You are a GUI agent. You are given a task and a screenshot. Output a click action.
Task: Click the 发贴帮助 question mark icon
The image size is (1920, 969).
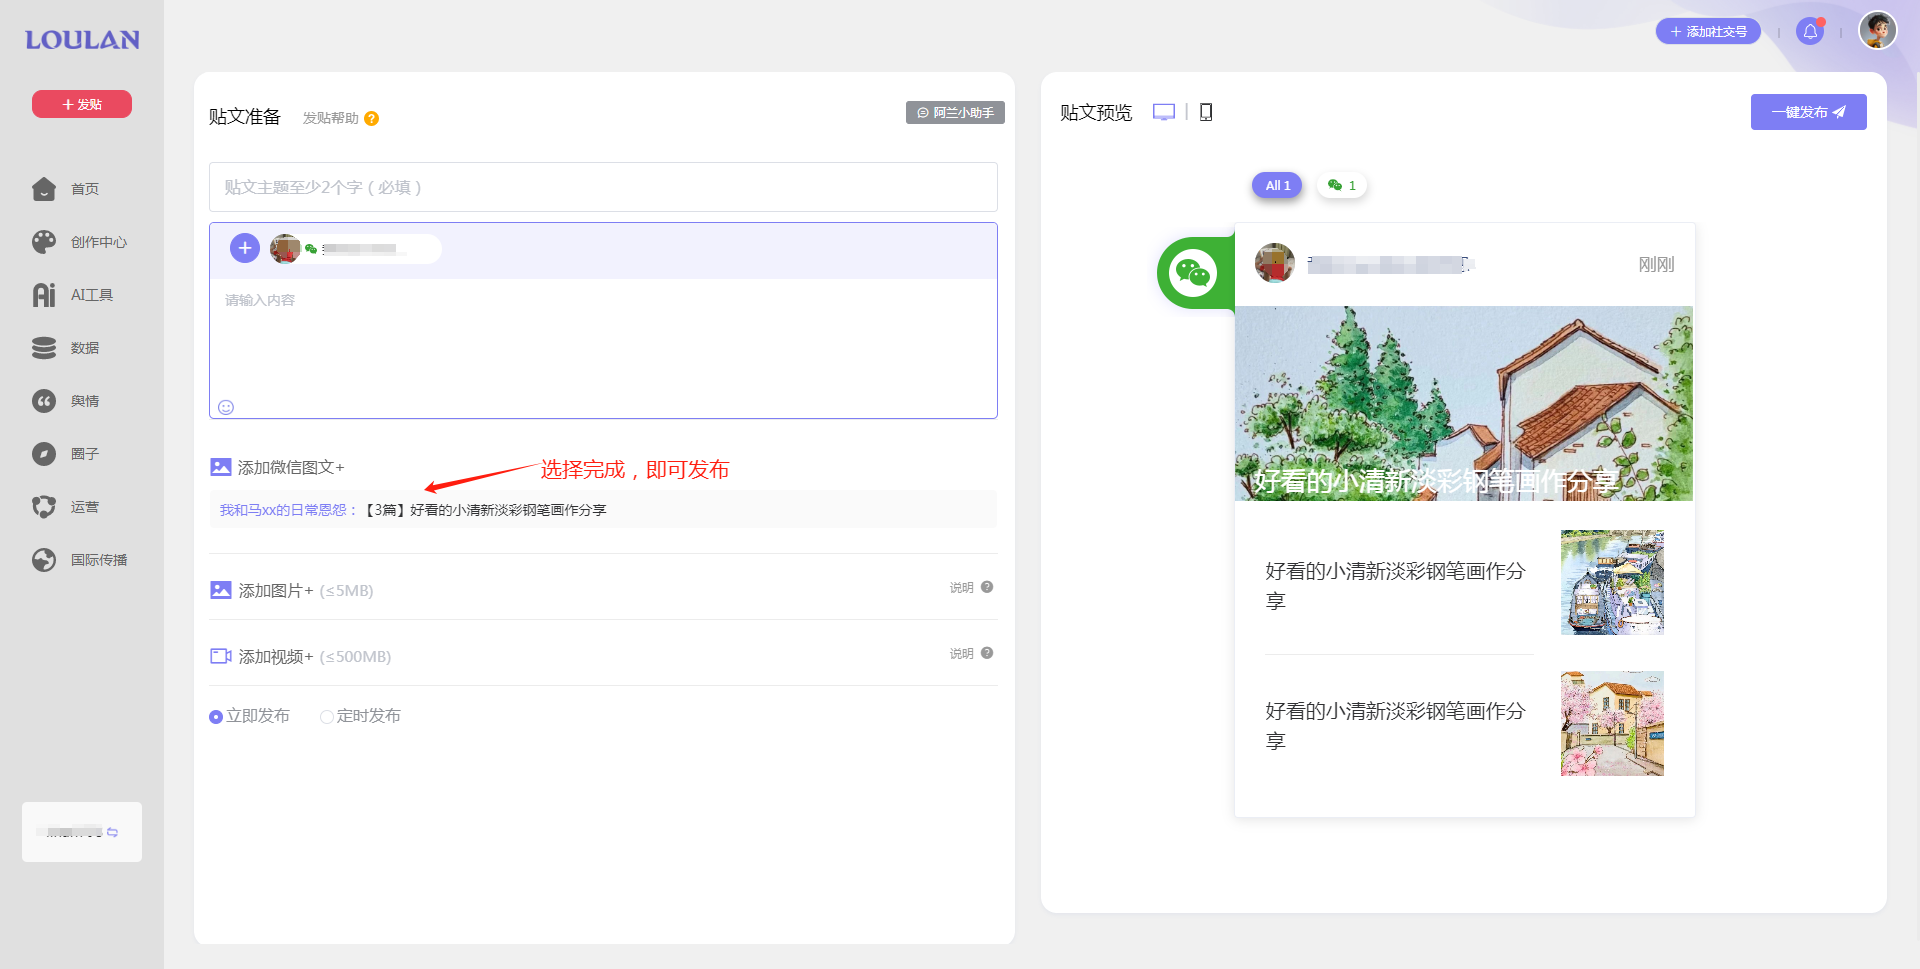click(x=371, y=118)
